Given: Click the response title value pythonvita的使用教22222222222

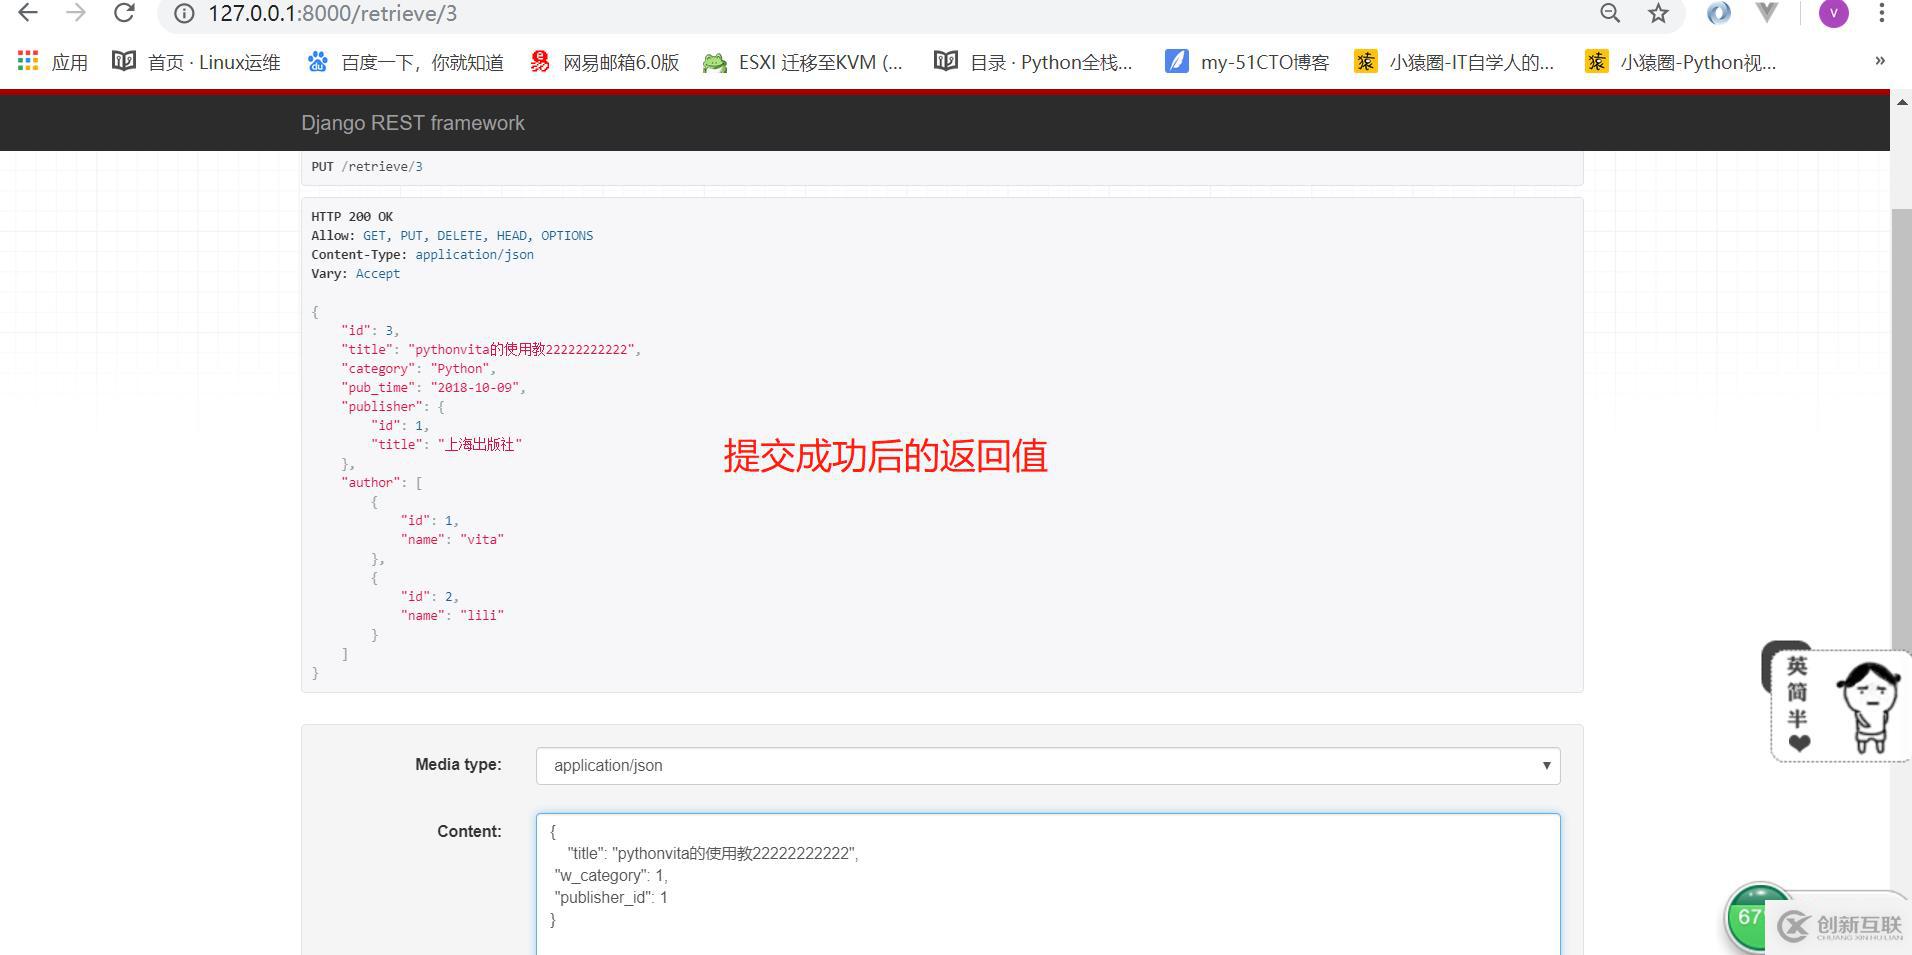Looking at the screenshot, I should [x=521, y=349].
